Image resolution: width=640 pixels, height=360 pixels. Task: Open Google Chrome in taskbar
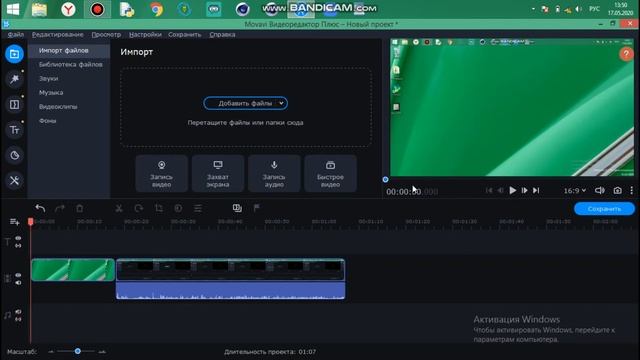[x=156, y=9]
